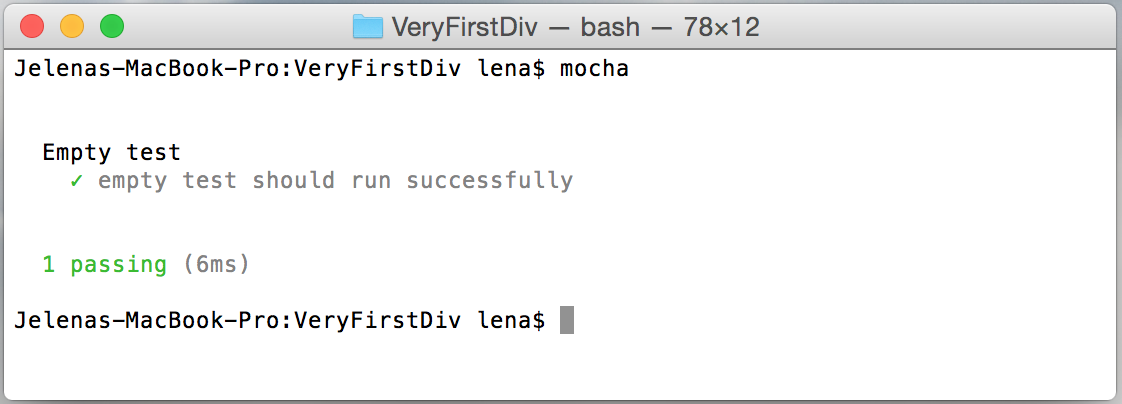The width and height of the screenshot is (1122, 404).
Task: Click the '(6ms)' duration text
Action: pos(216,265)
